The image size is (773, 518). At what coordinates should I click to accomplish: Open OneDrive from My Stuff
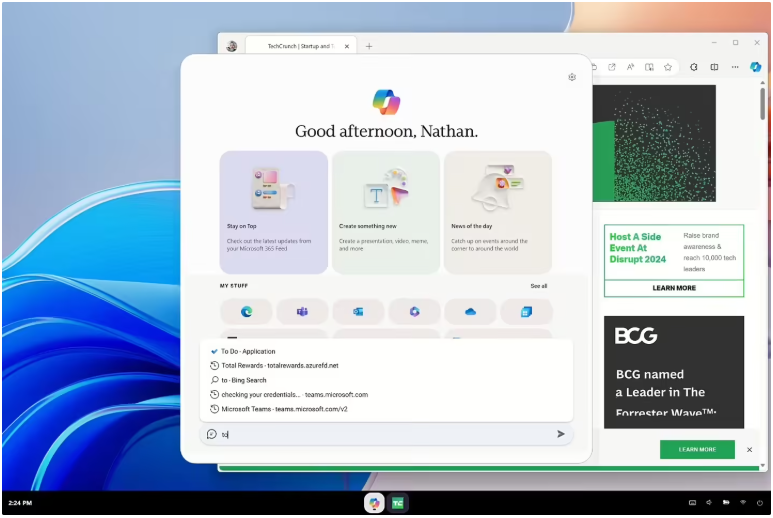pos(470,311)
